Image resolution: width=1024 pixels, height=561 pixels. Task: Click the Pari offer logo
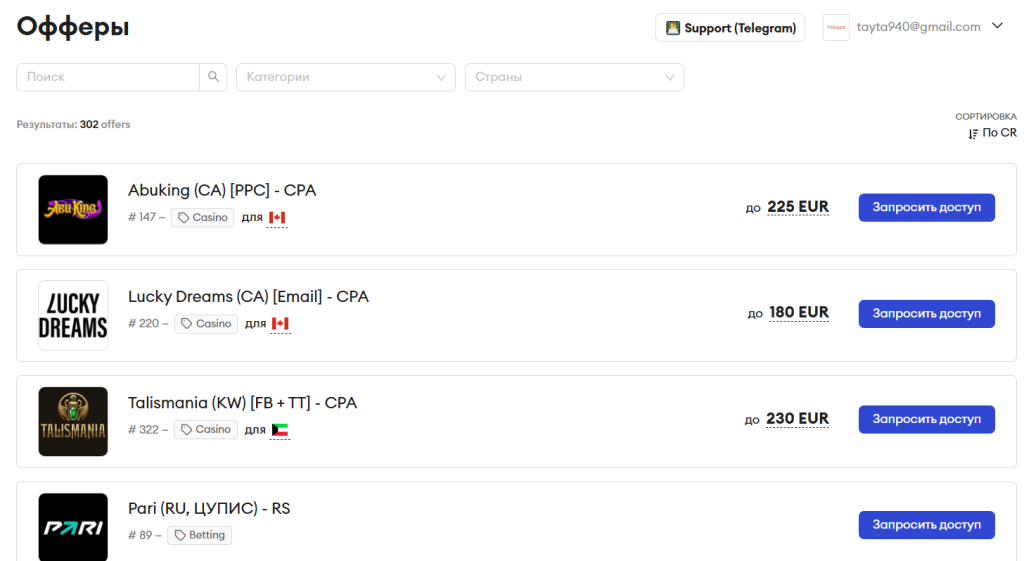(73, 526)
